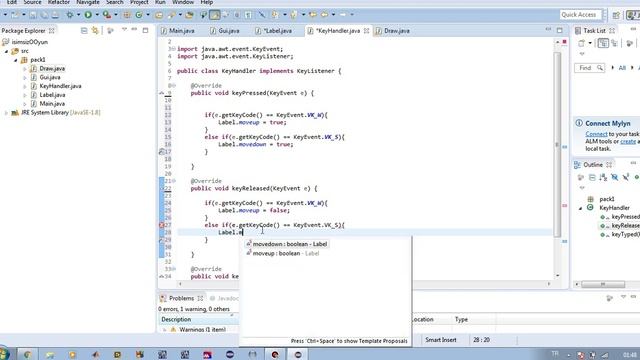Screen dimensions: 640x360
Task: Open the New Task dropdown arrow in Task List
Action: click(590, 43)
